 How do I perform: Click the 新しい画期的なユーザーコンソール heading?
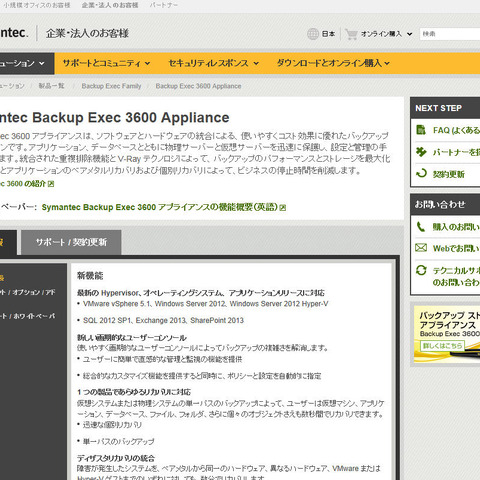[132, 338]
